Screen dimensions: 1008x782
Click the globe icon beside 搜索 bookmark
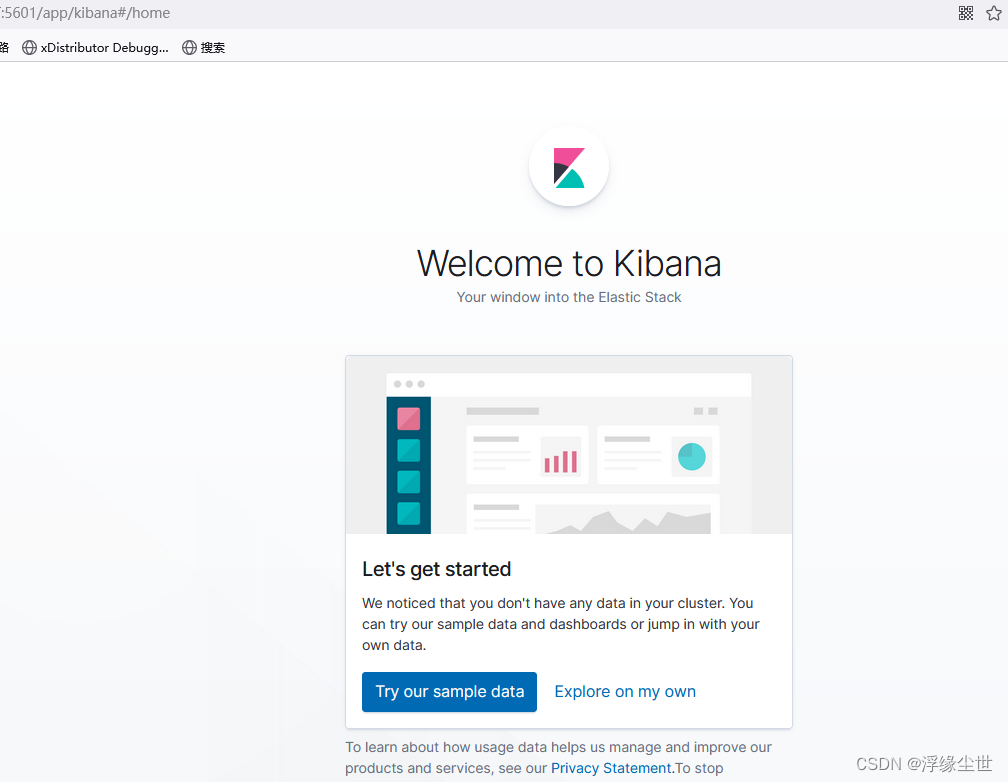tap(189, 48)
